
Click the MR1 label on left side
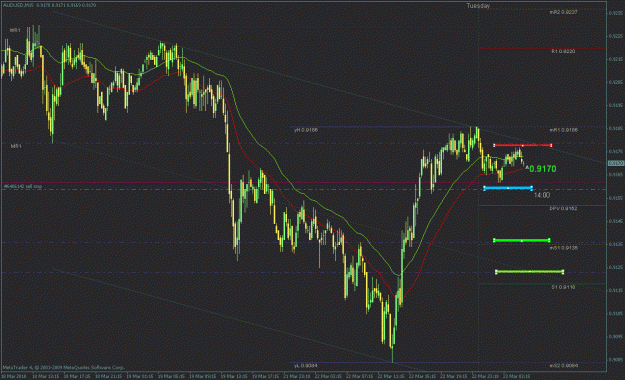tap(16, 146)
